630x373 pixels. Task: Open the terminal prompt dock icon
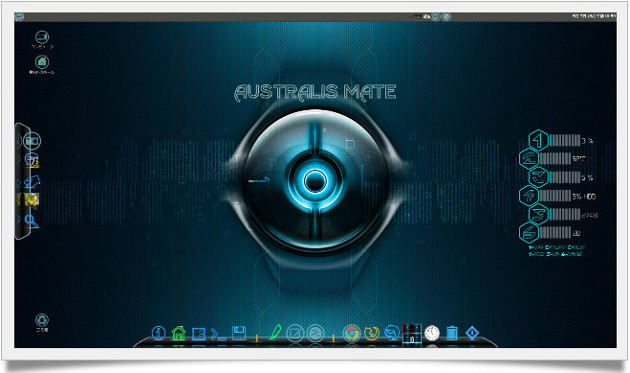(x=218, y=334)
